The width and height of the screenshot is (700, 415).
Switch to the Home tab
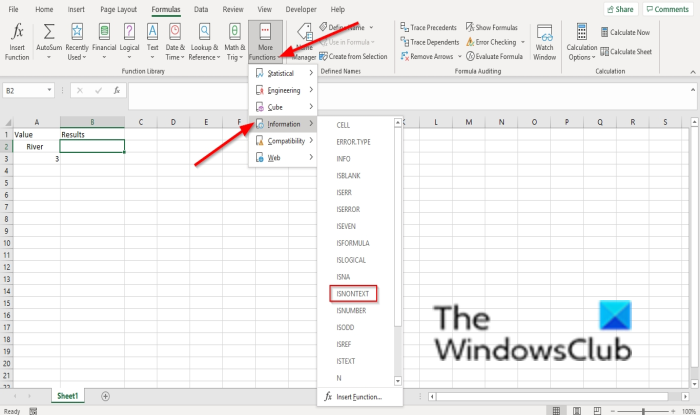[x=44, y=9]
